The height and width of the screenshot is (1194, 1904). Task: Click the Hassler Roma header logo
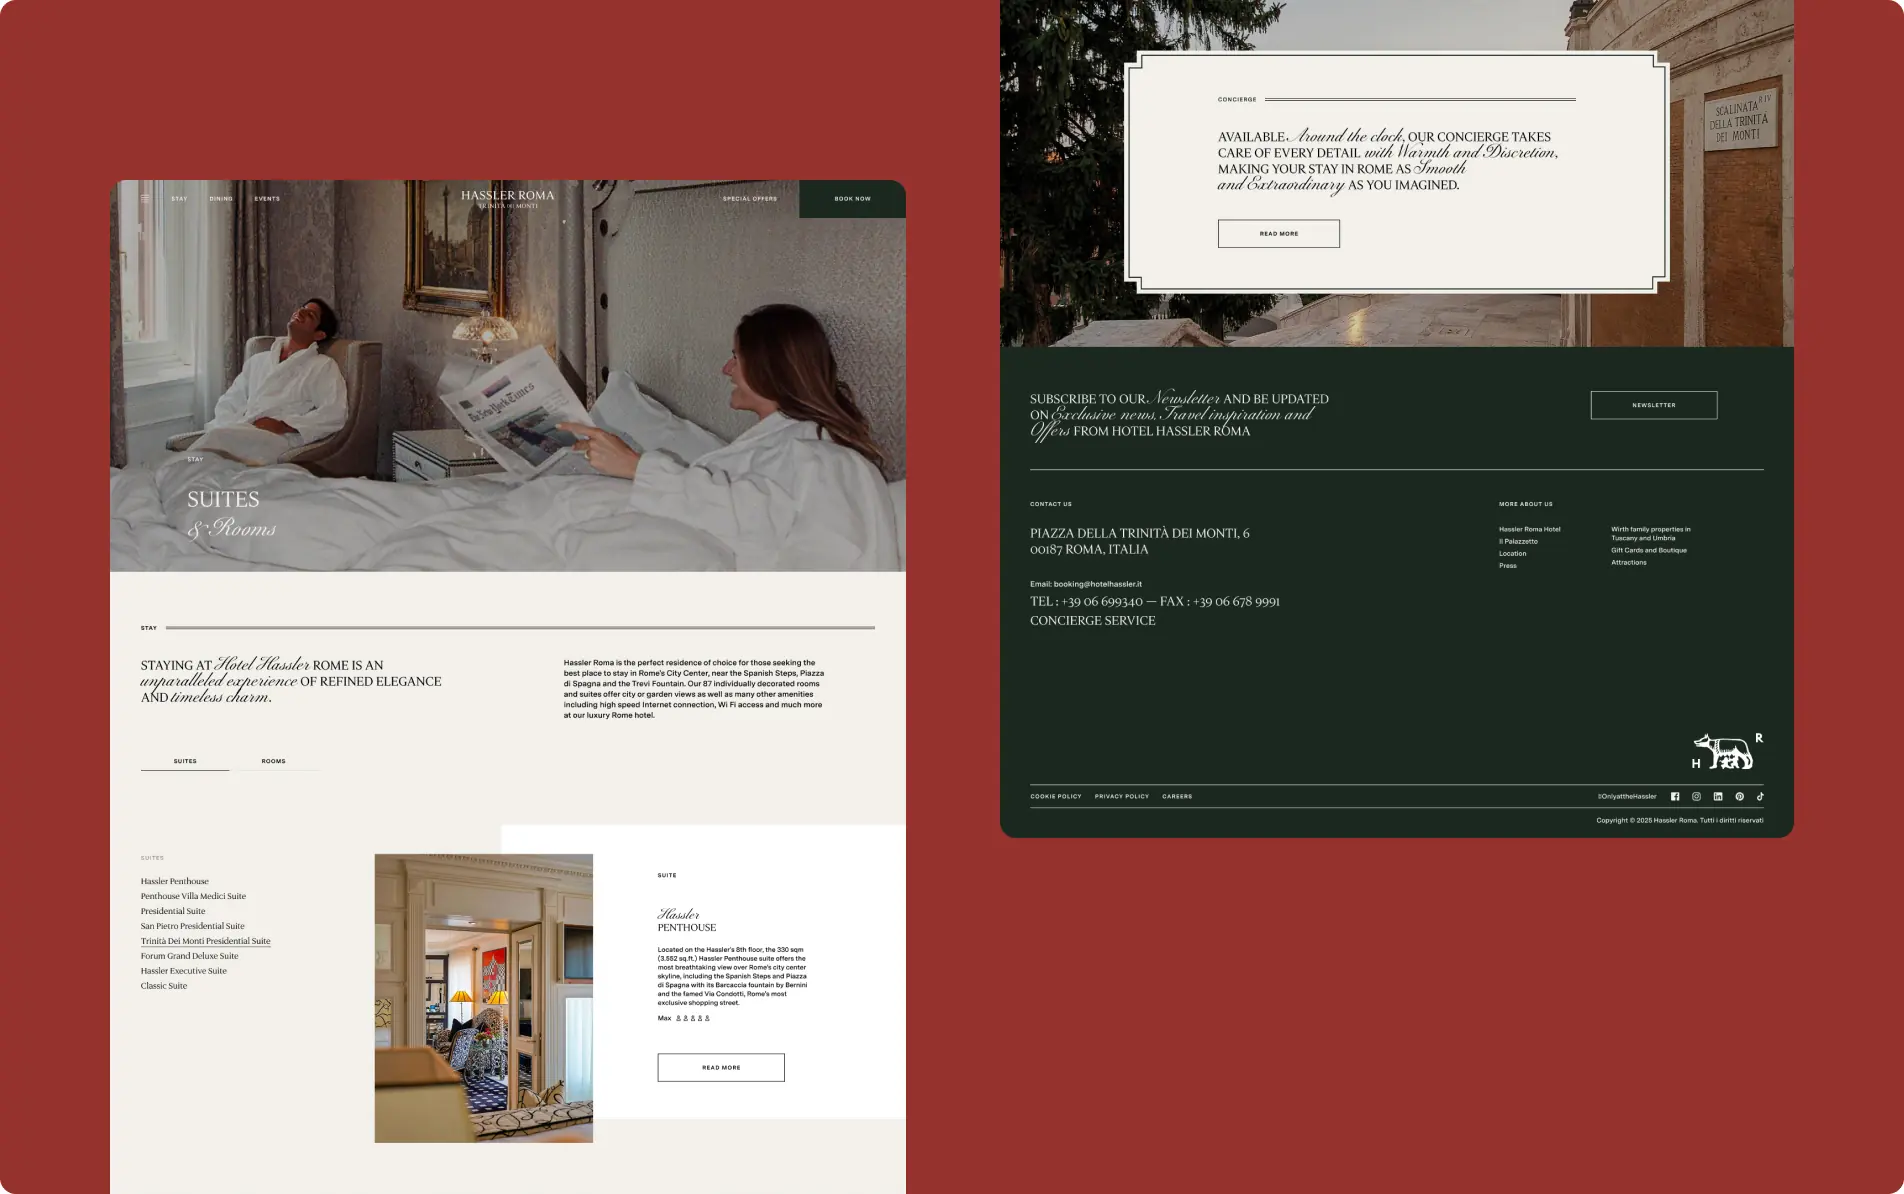tap(507, 198)
